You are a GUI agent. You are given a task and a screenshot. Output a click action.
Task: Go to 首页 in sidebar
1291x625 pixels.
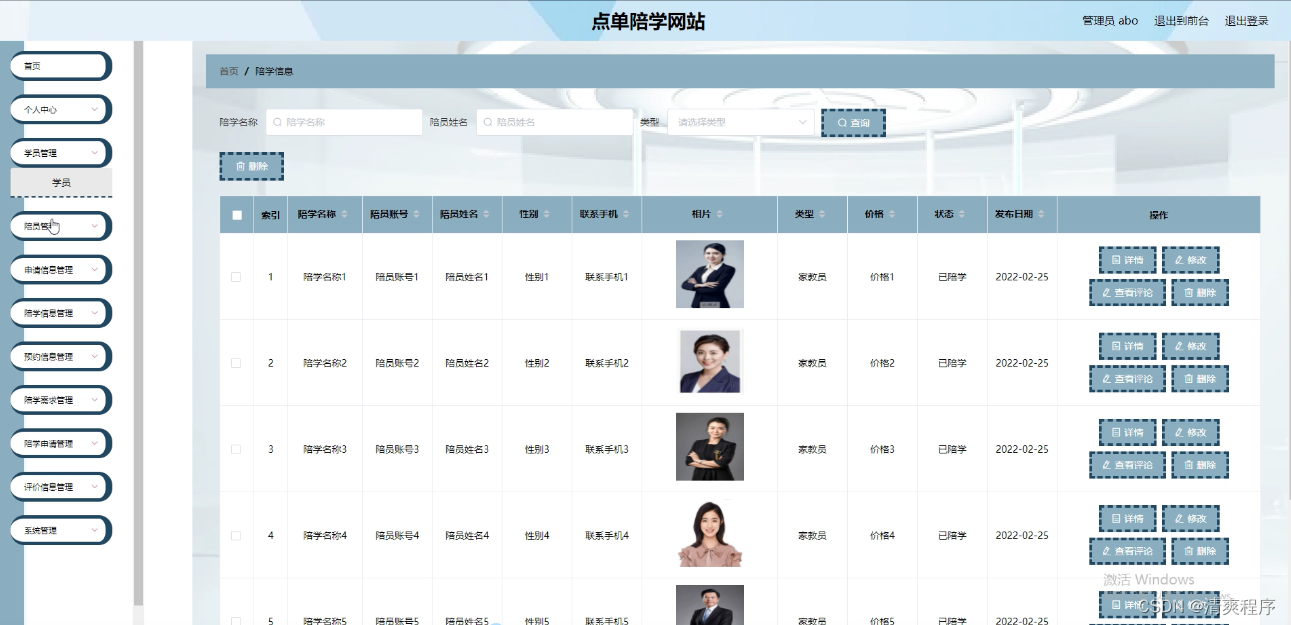pyautogui.click(x=61, y=66)
